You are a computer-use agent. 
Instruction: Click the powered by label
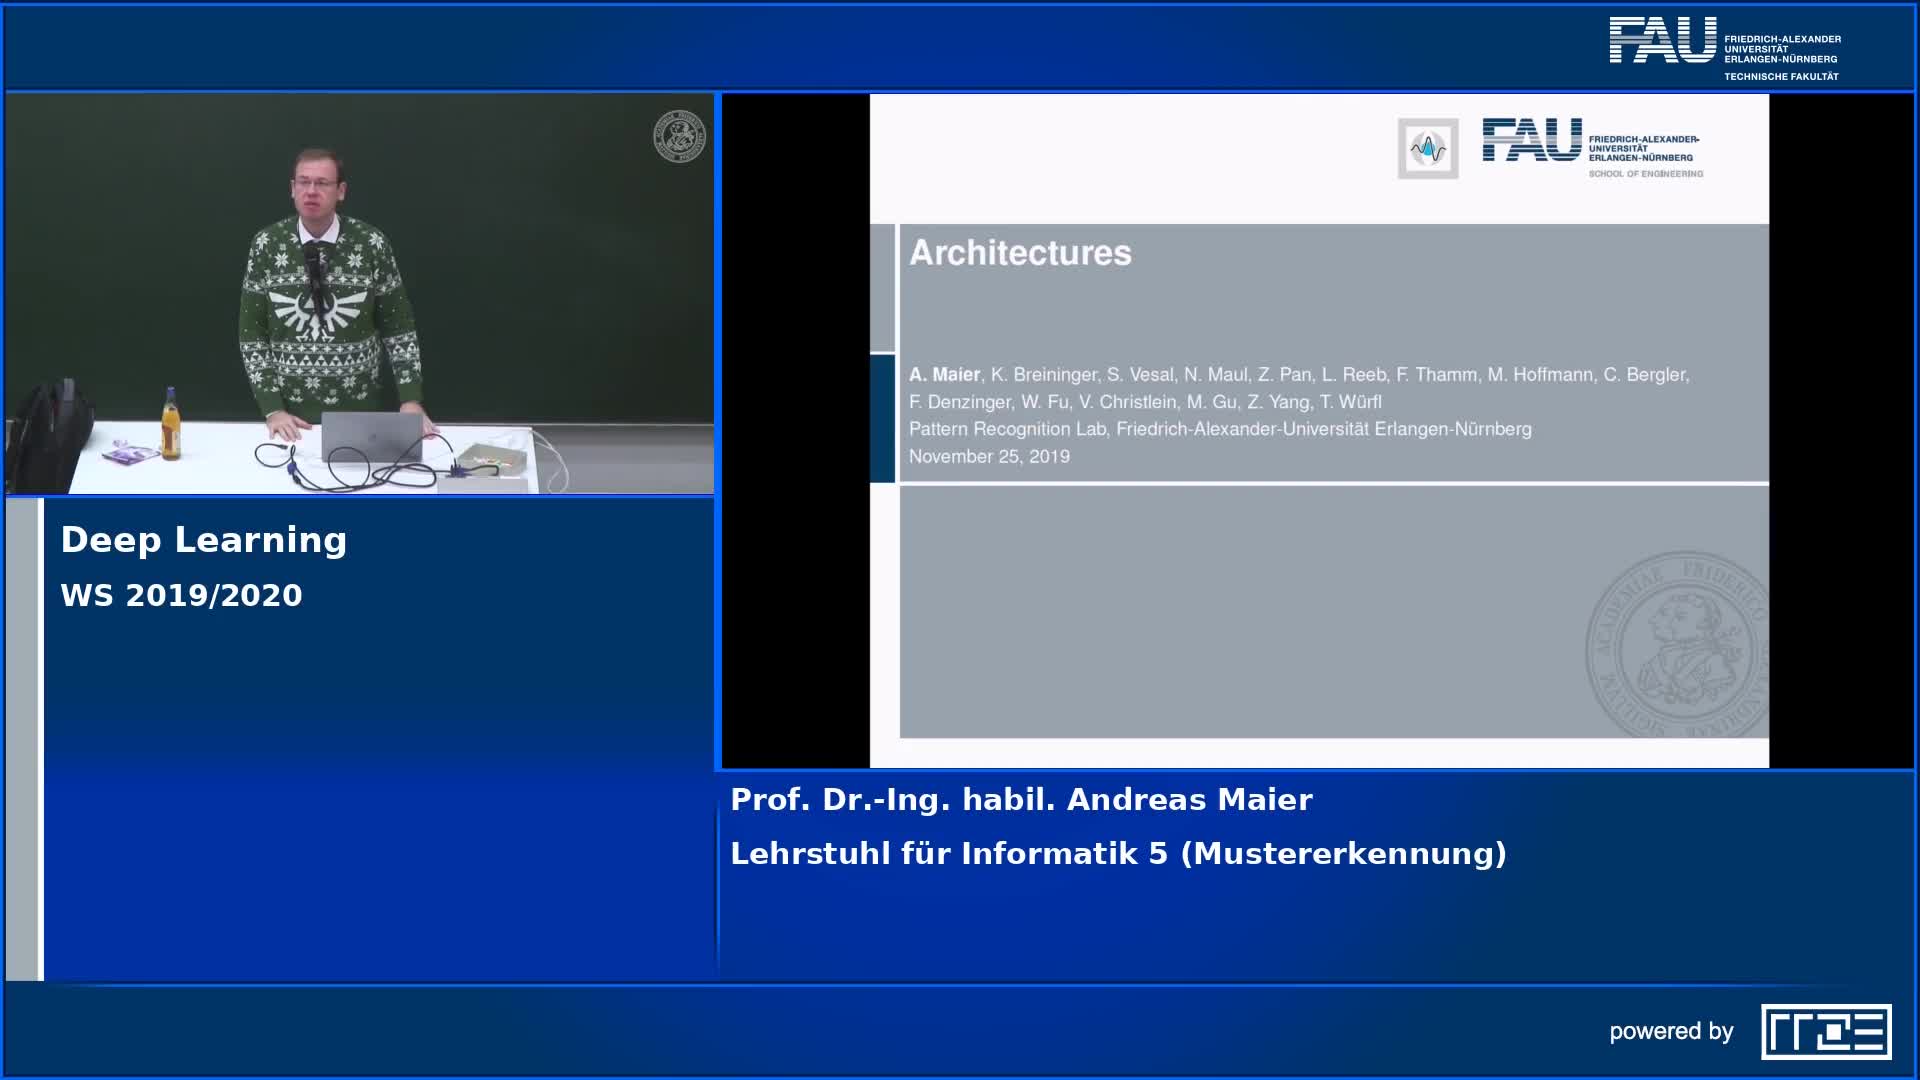pos(1671,1031)
